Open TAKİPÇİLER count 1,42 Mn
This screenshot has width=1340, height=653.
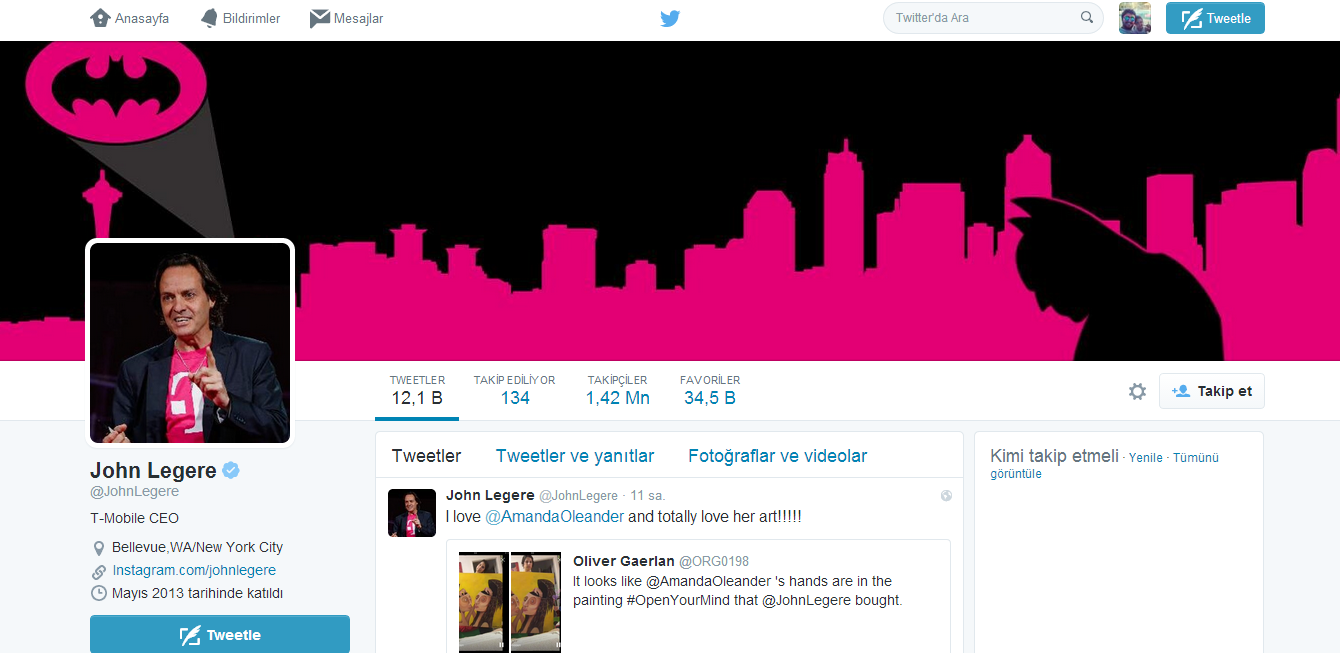tap(618, 391)
